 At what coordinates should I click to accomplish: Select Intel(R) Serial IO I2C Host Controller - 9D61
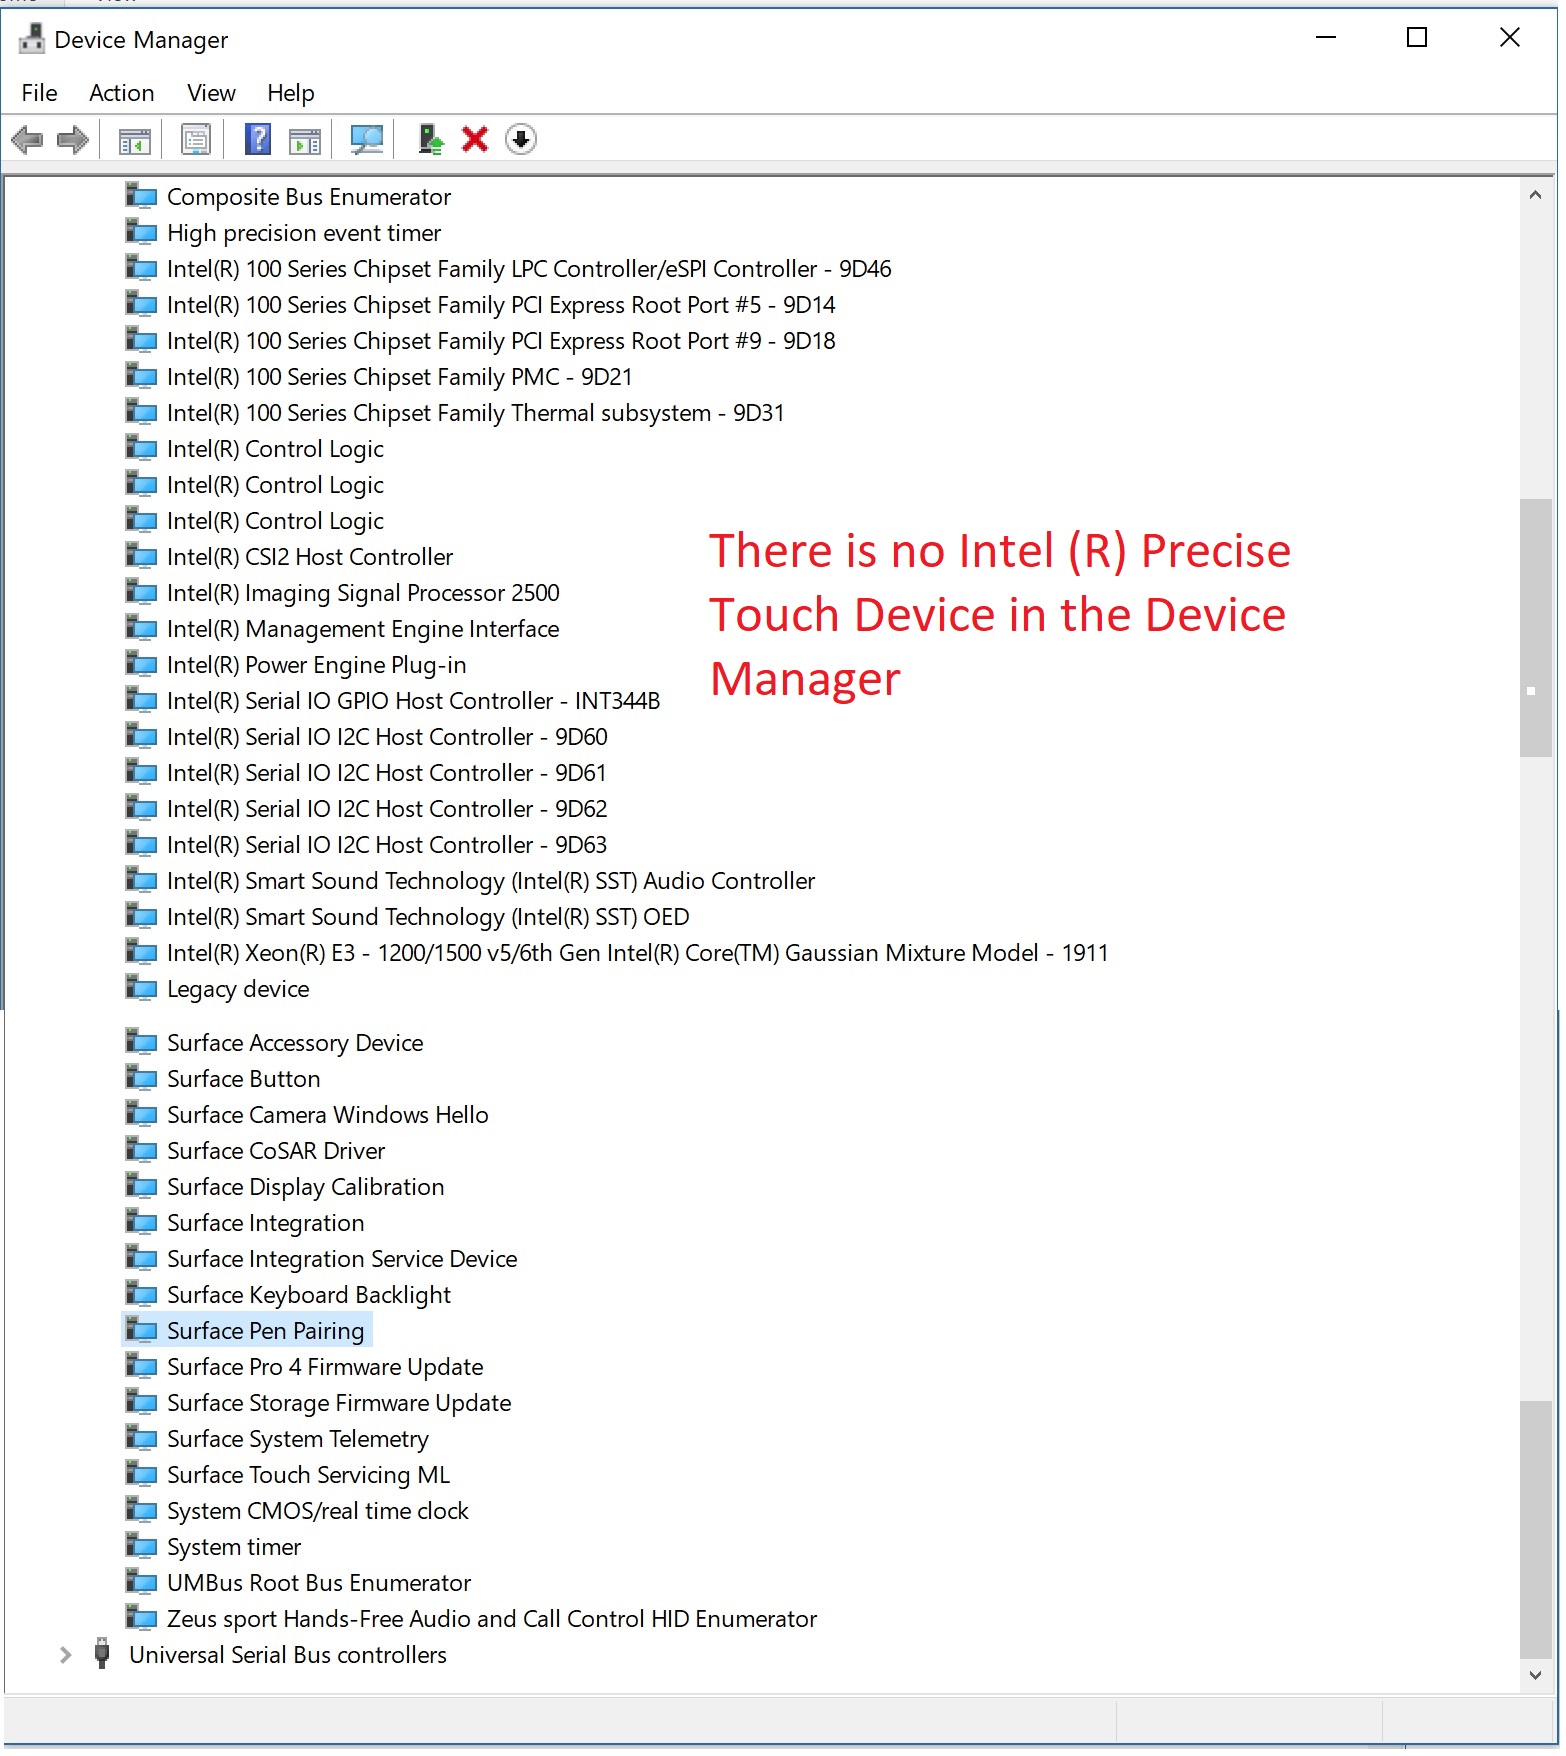click(x=387, y=772)
